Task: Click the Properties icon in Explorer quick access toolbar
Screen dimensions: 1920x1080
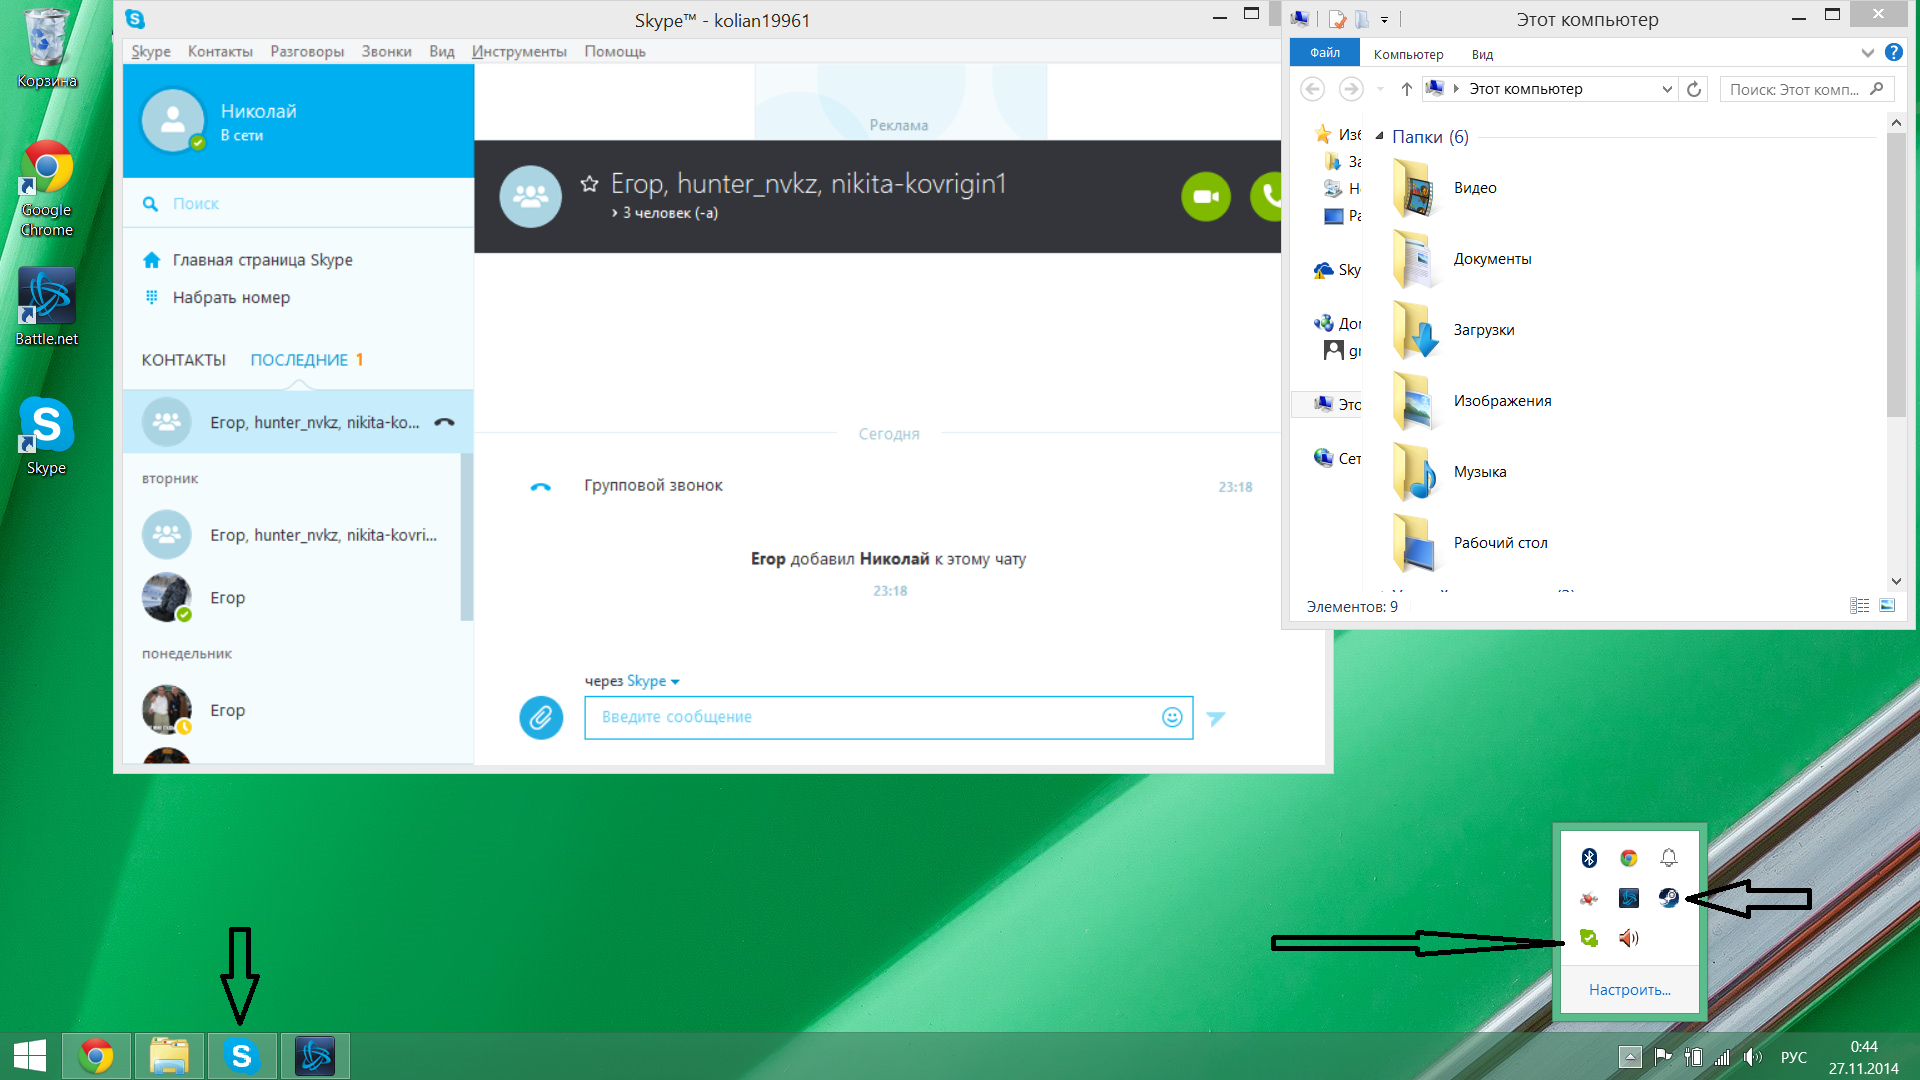Action: tap(1338, 19)
